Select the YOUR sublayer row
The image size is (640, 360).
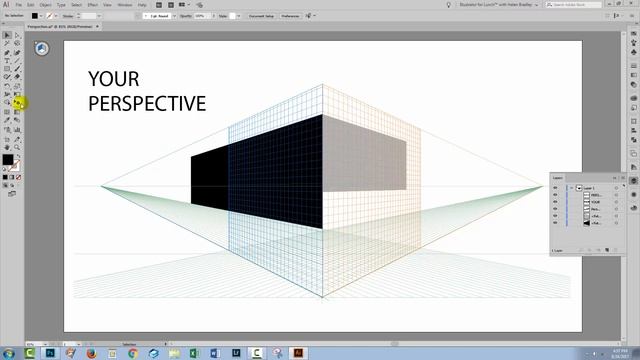[587, 202]
